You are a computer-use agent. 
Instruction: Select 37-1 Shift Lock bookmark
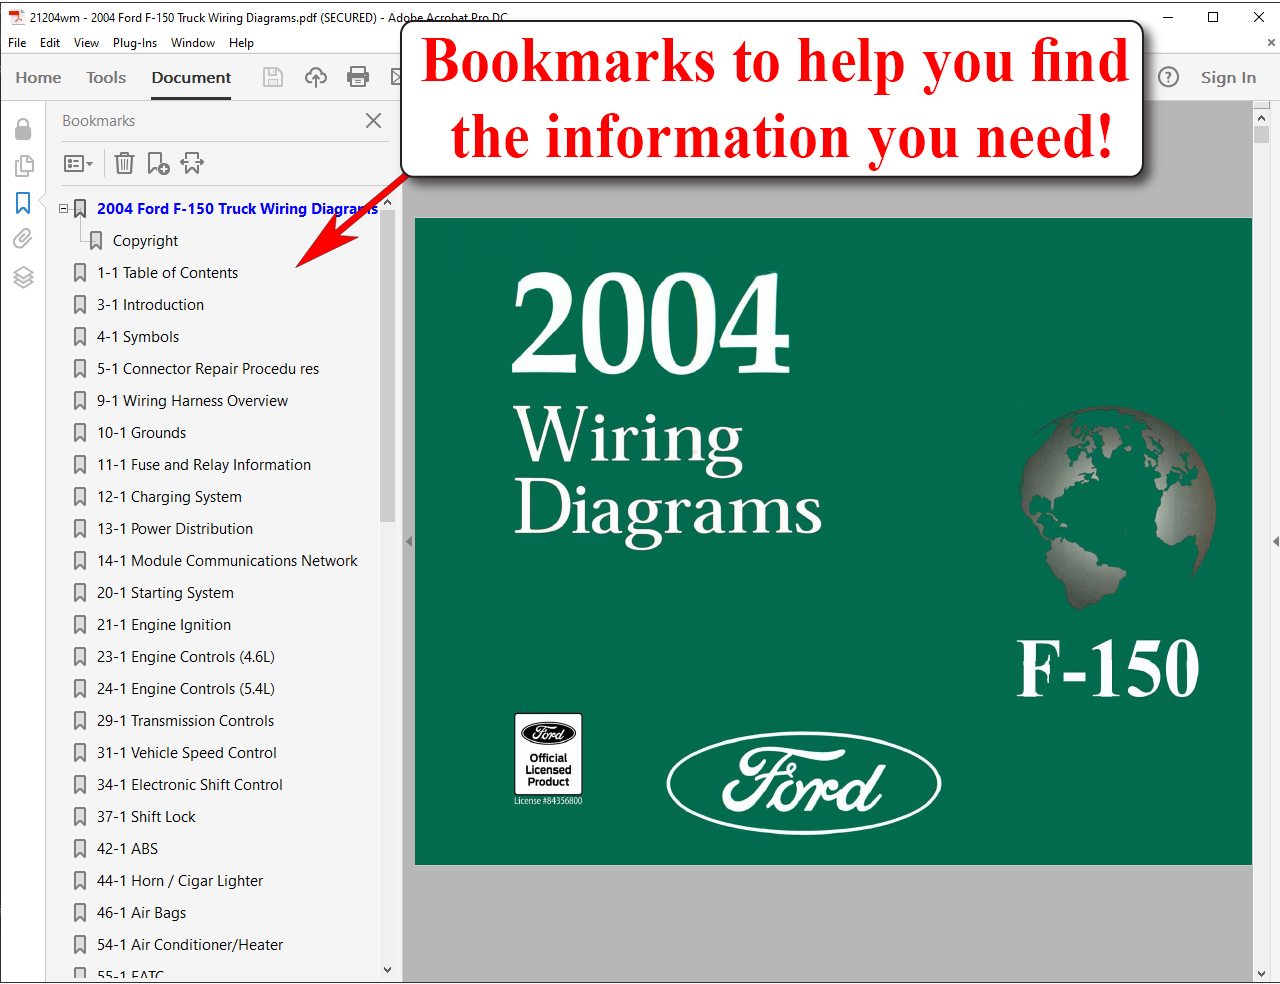coord(146,817)
